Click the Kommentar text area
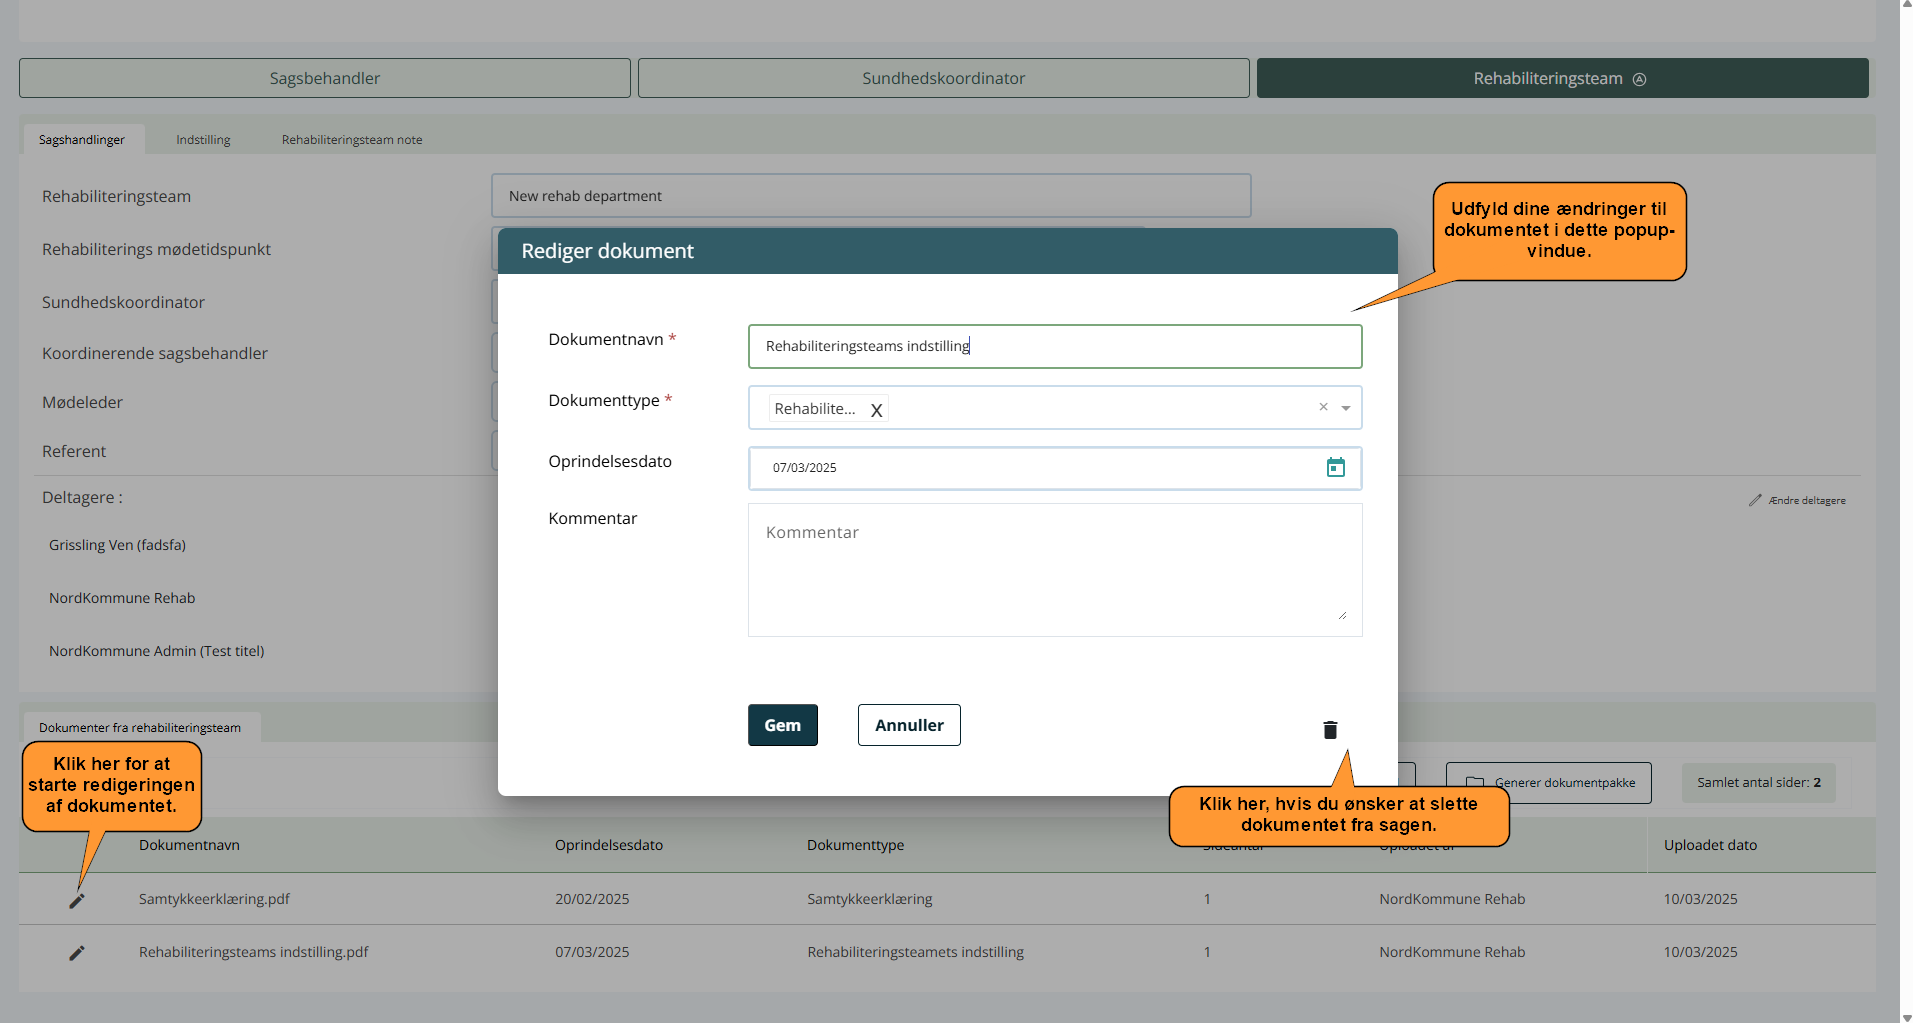Viewport: 1913px width, 1023px height. point(1054,569)
